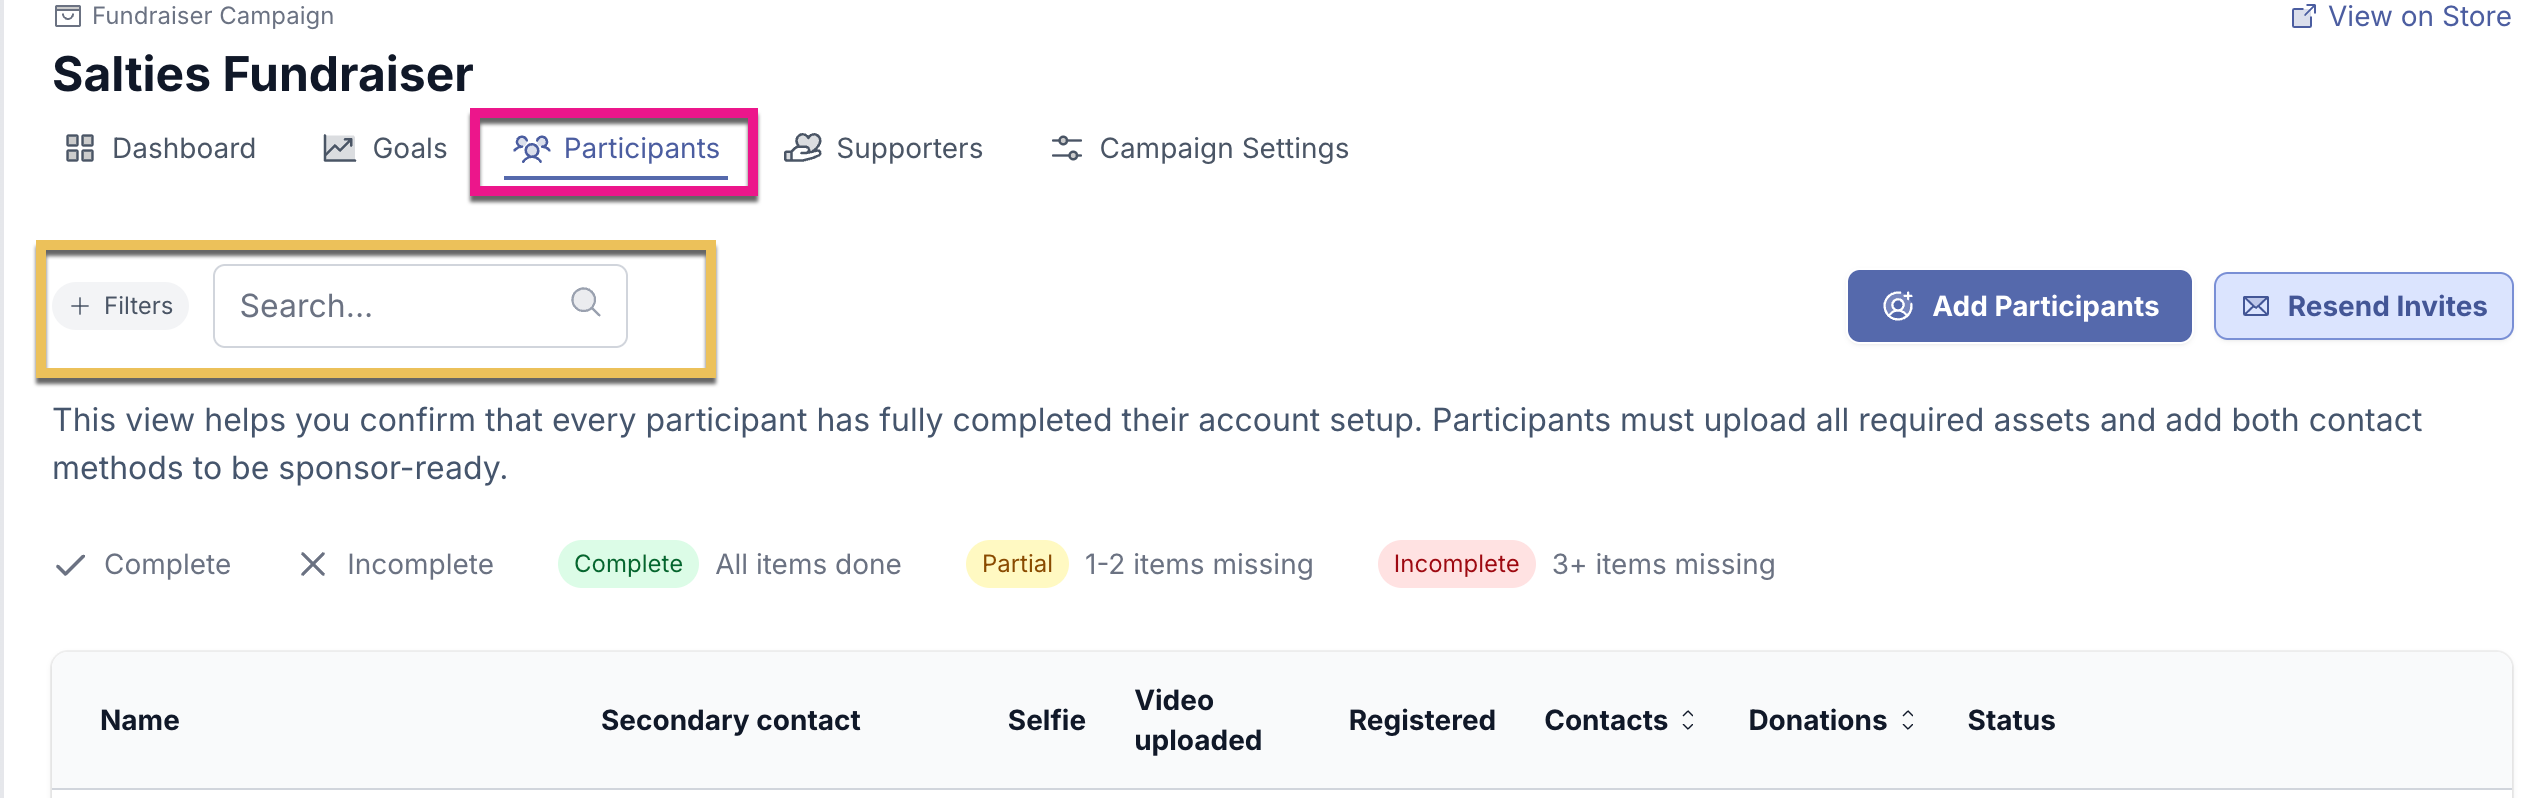Click the Campaign Settings sliders icon

pyautogui.click(x=1067, y=149)
